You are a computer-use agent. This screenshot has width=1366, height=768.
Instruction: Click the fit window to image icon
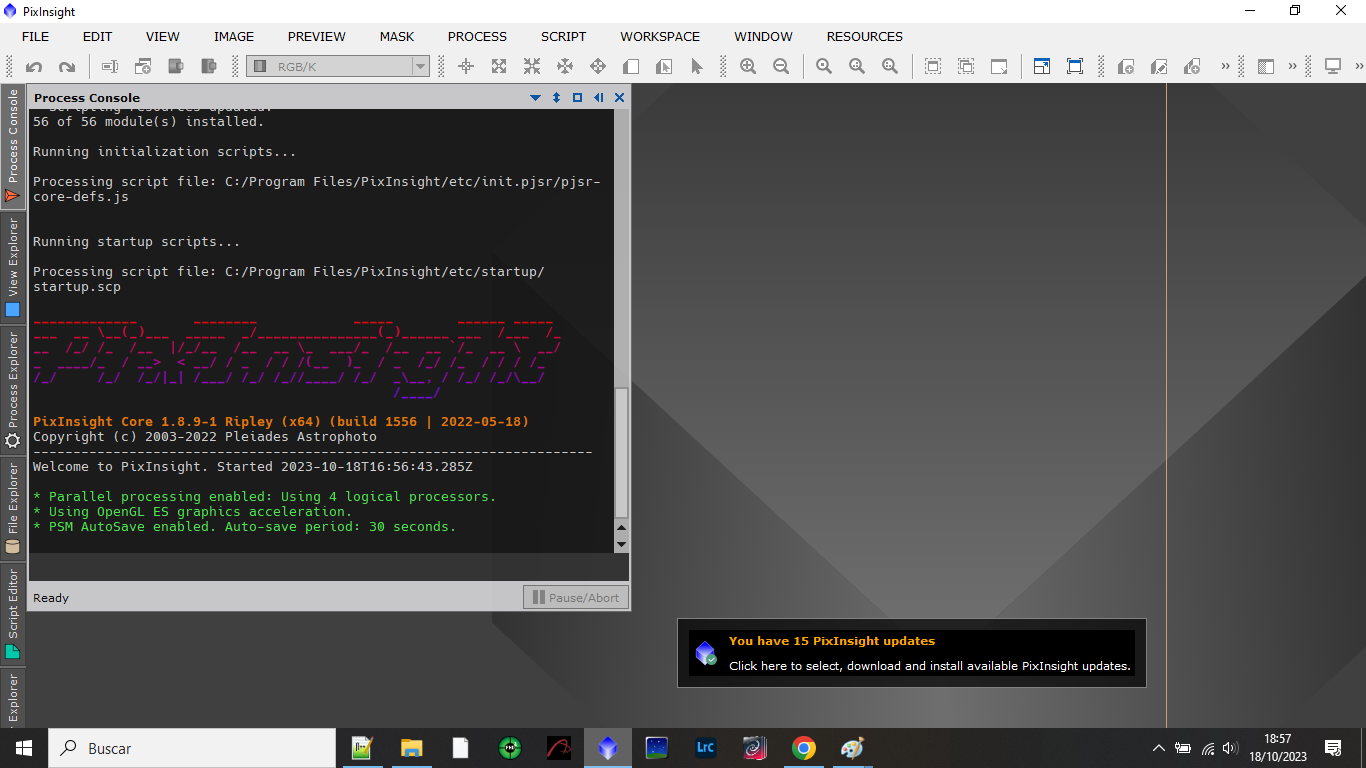[x=999, y=67]
